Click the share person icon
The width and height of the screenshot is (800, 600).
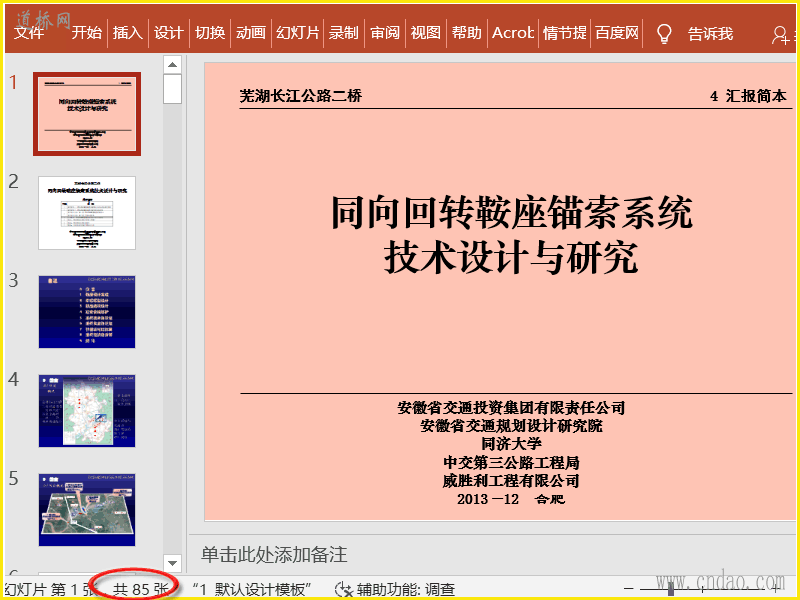point(780,35)
